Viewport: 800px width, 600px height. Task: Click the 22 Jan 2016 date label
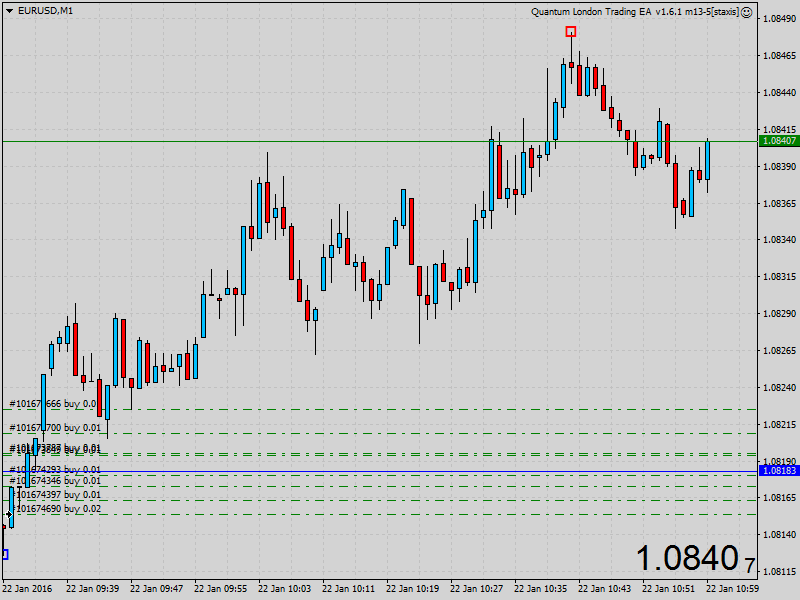click(x=27, y=589)
